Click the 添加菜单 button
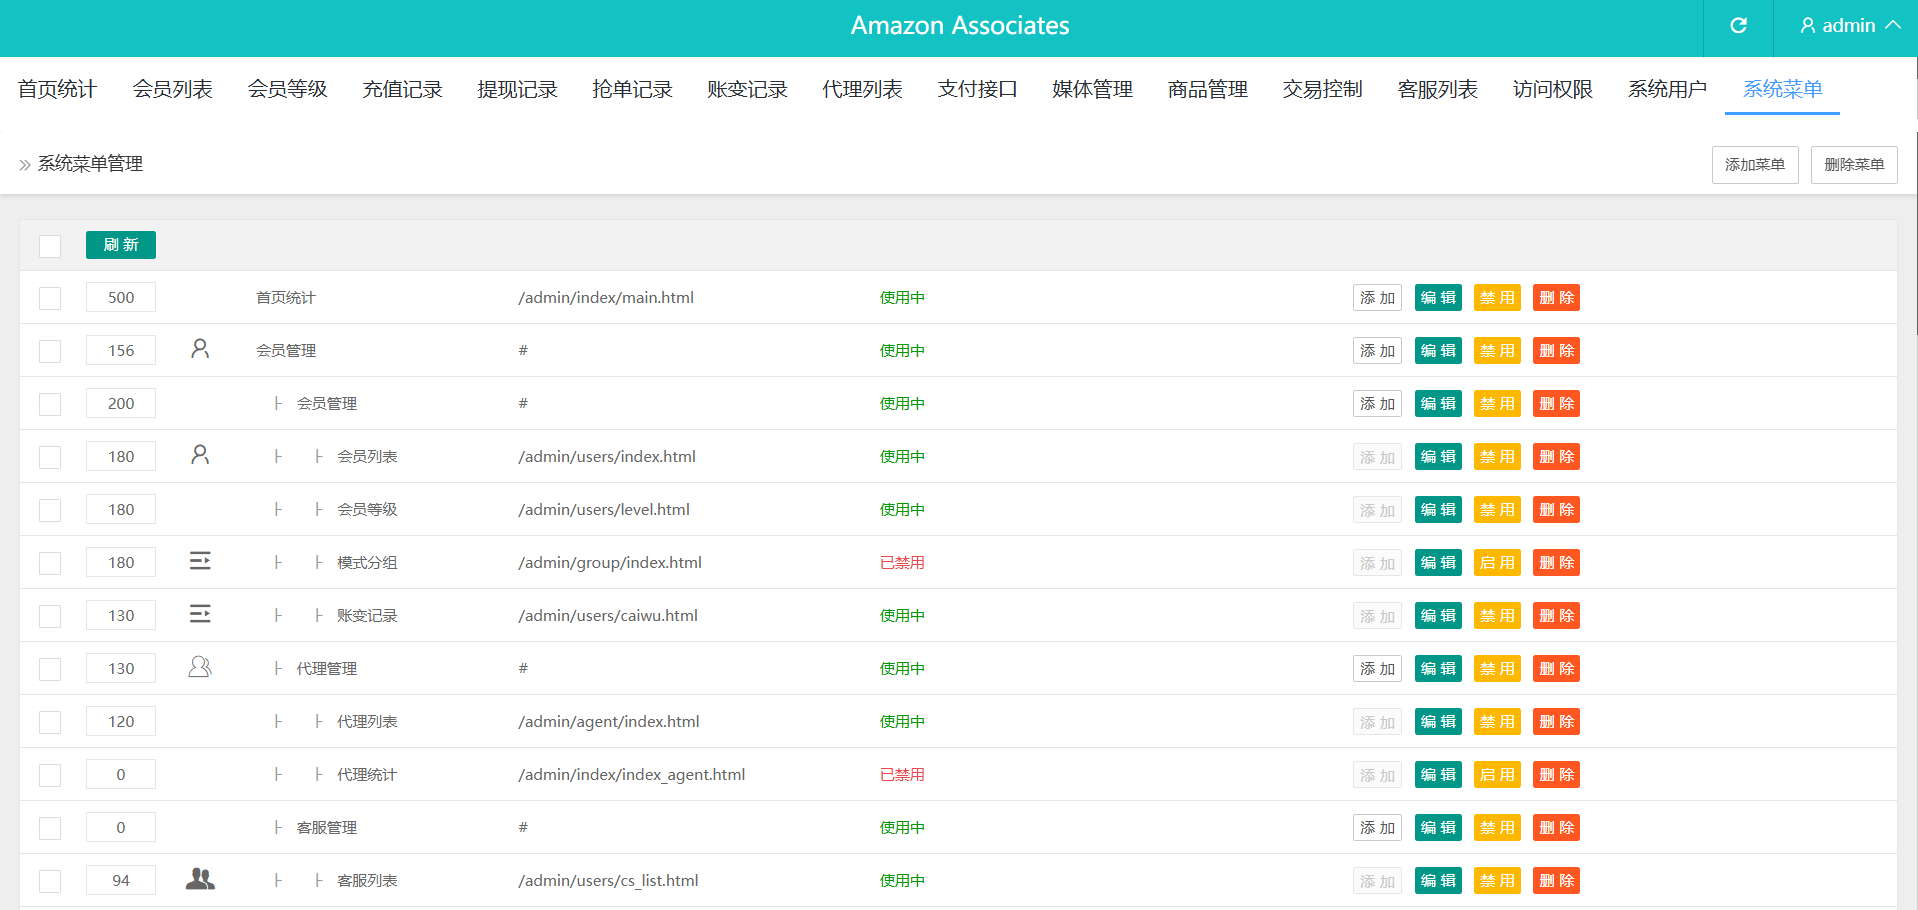 1755,165
